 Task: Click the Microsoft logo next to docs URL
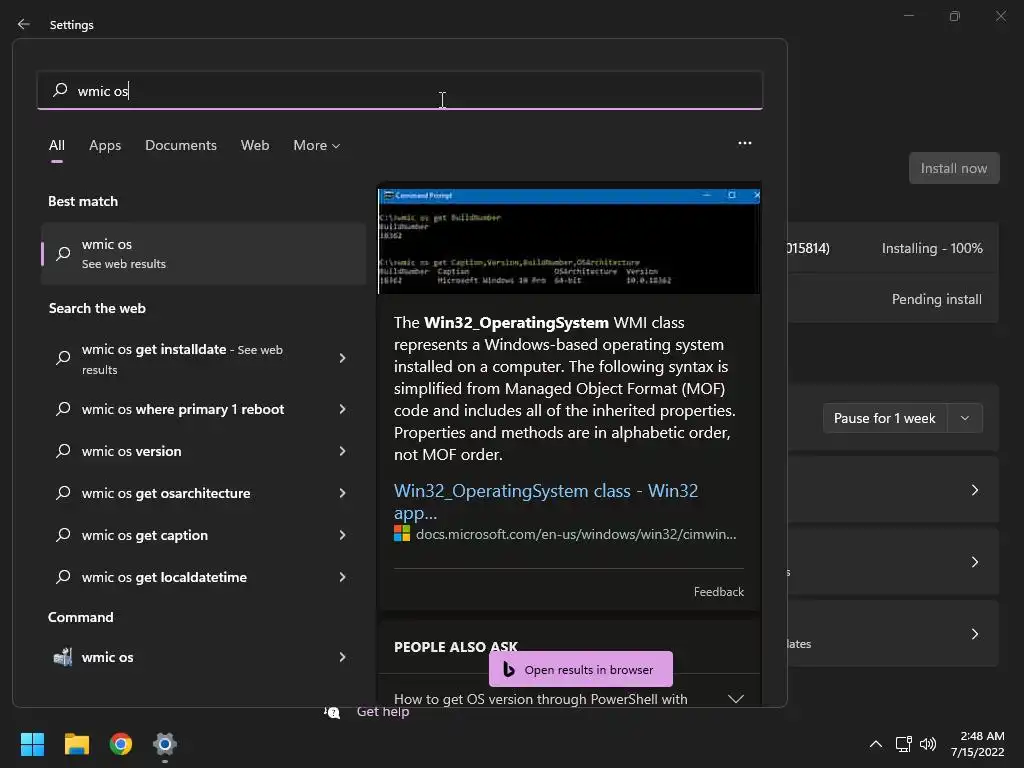[402, 534]
